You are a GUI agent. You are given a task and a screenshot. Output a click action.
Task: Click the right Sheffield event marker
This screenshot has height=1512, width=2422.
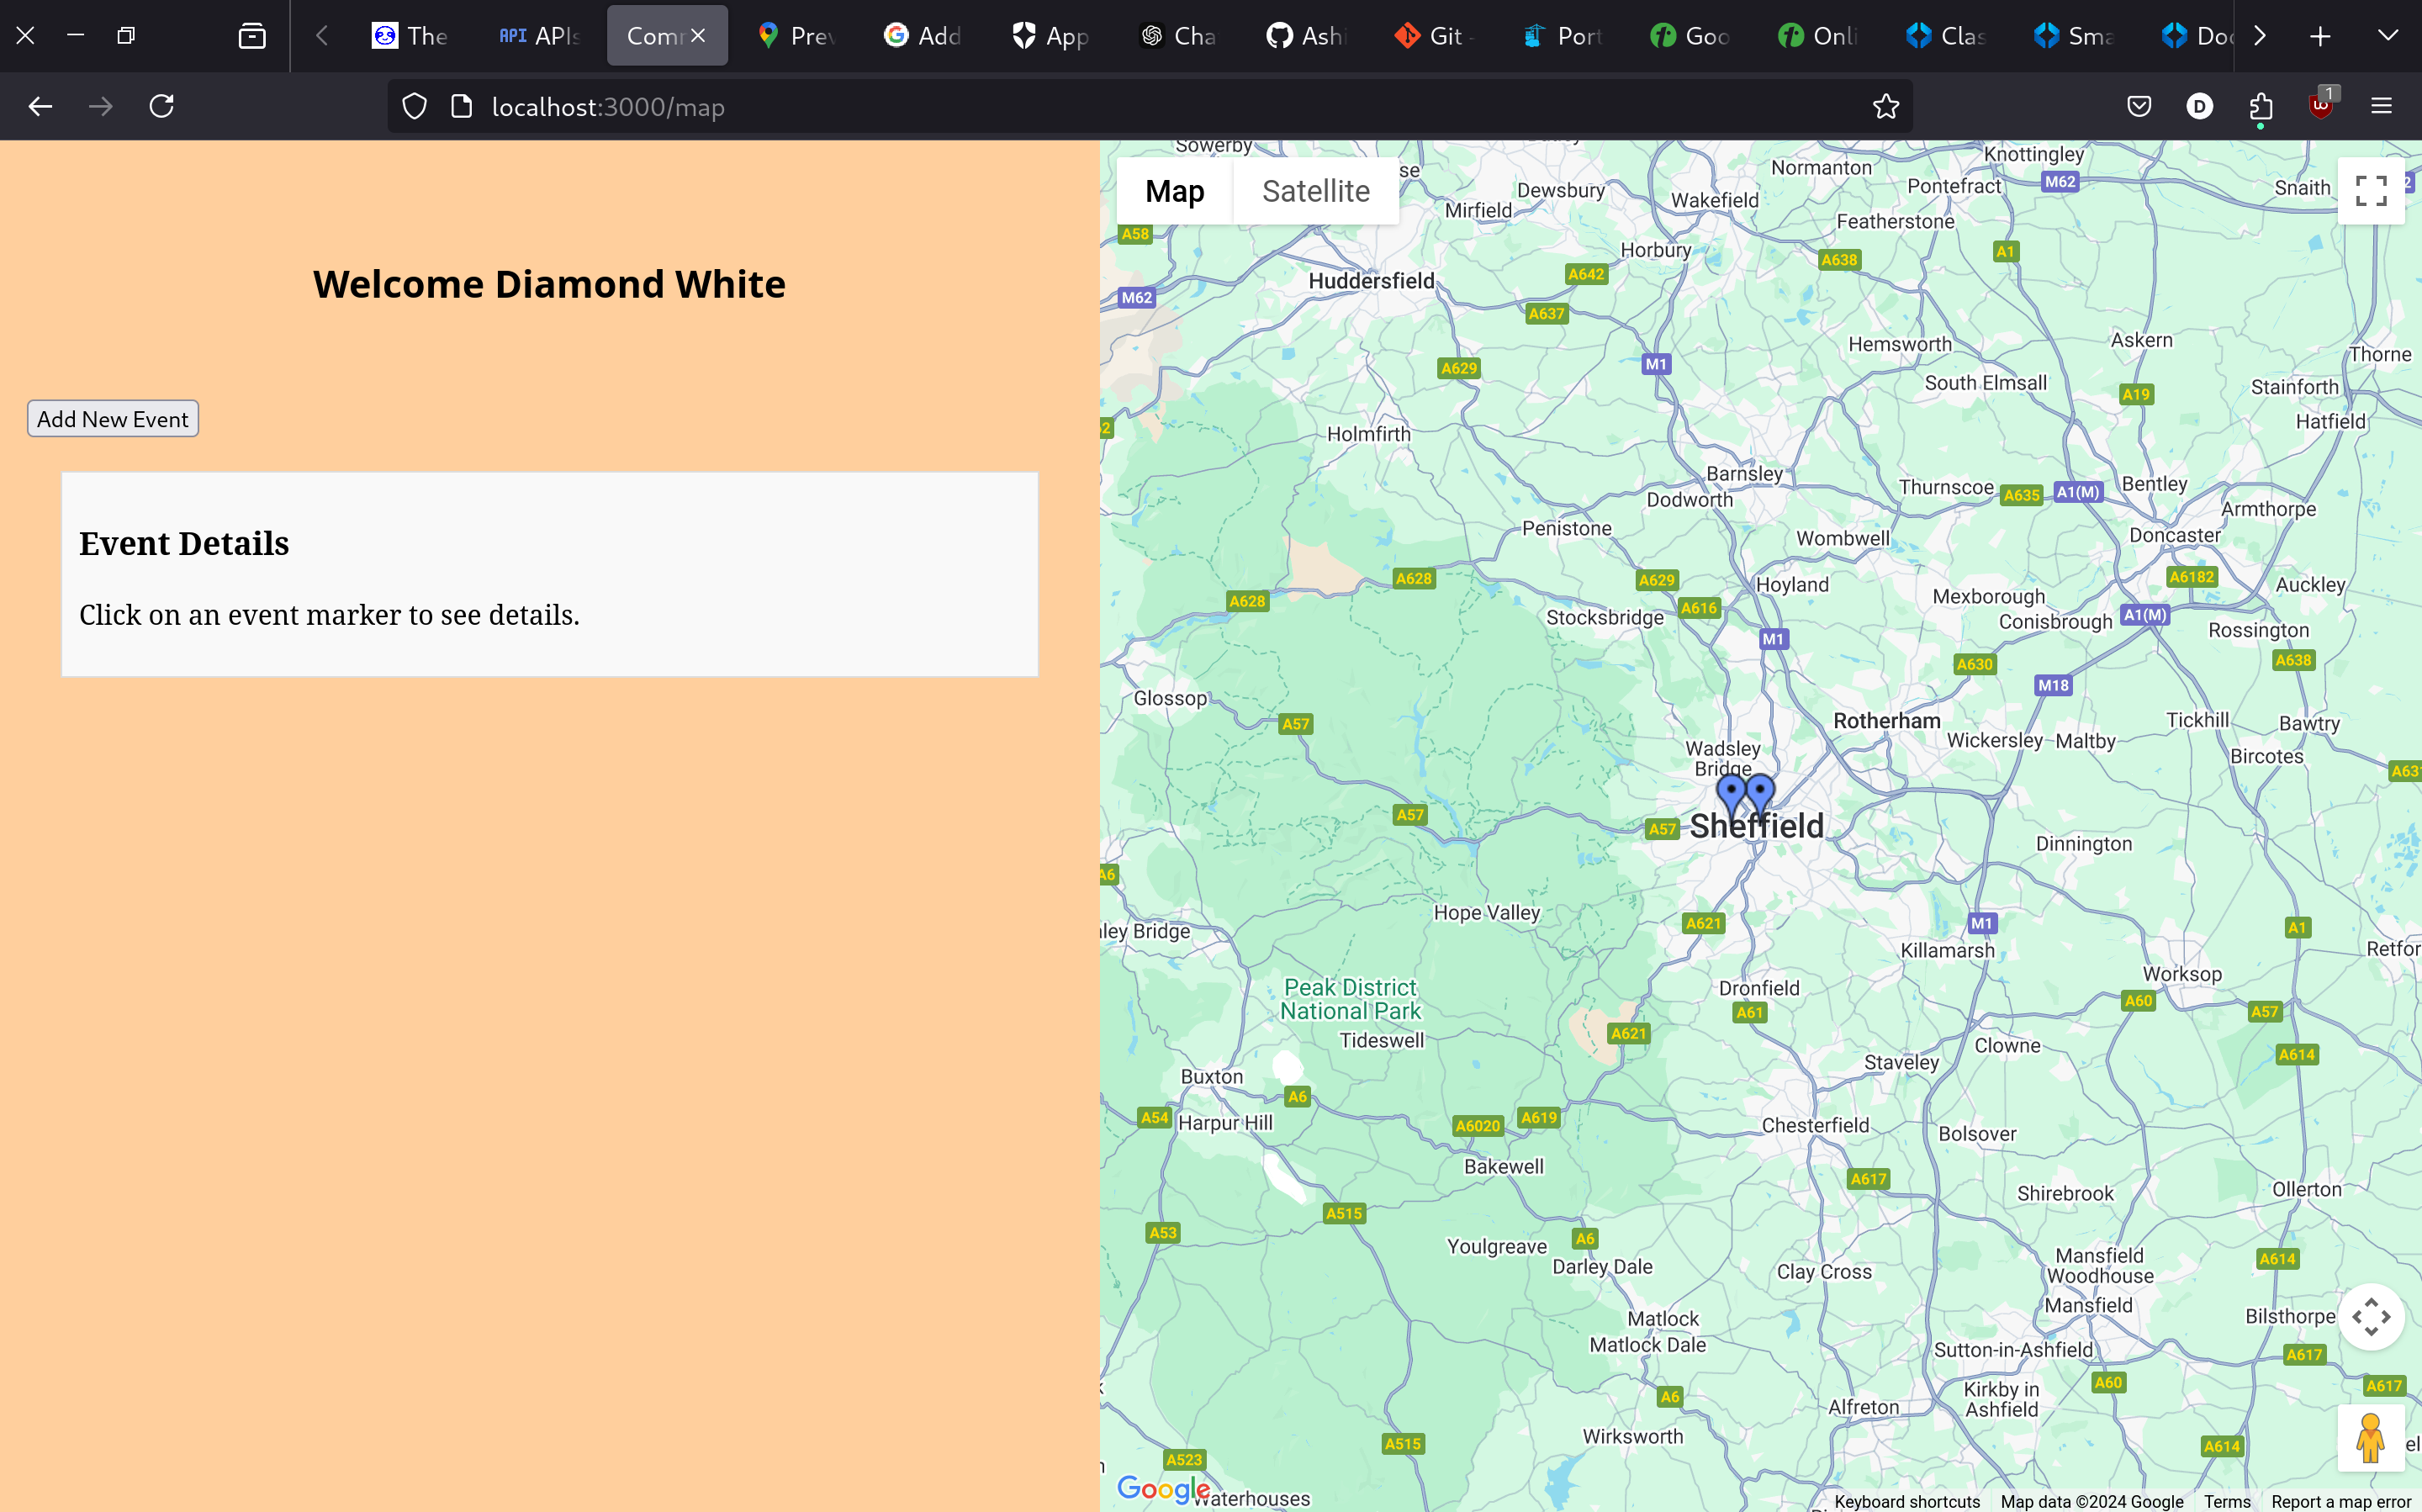[x=1761, y=791]
